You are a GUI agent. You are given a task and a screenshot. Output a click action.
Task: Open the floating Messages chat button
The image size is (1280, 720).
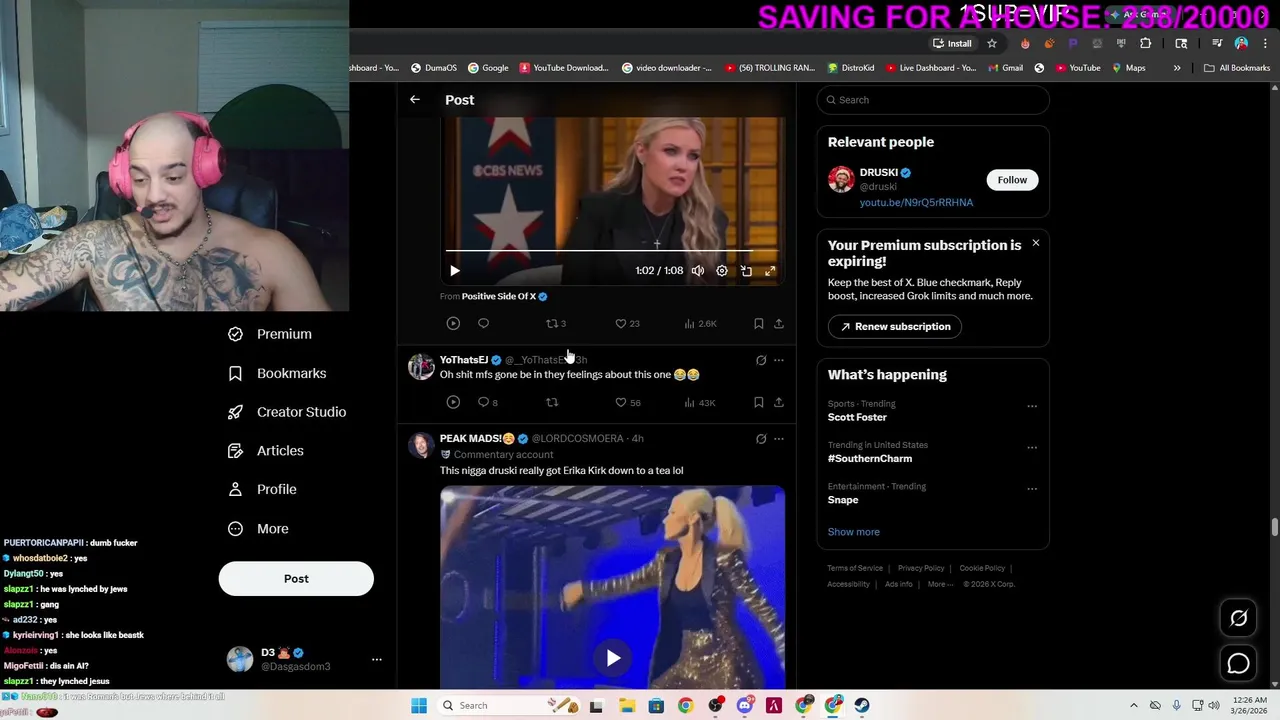[1238, 664]
